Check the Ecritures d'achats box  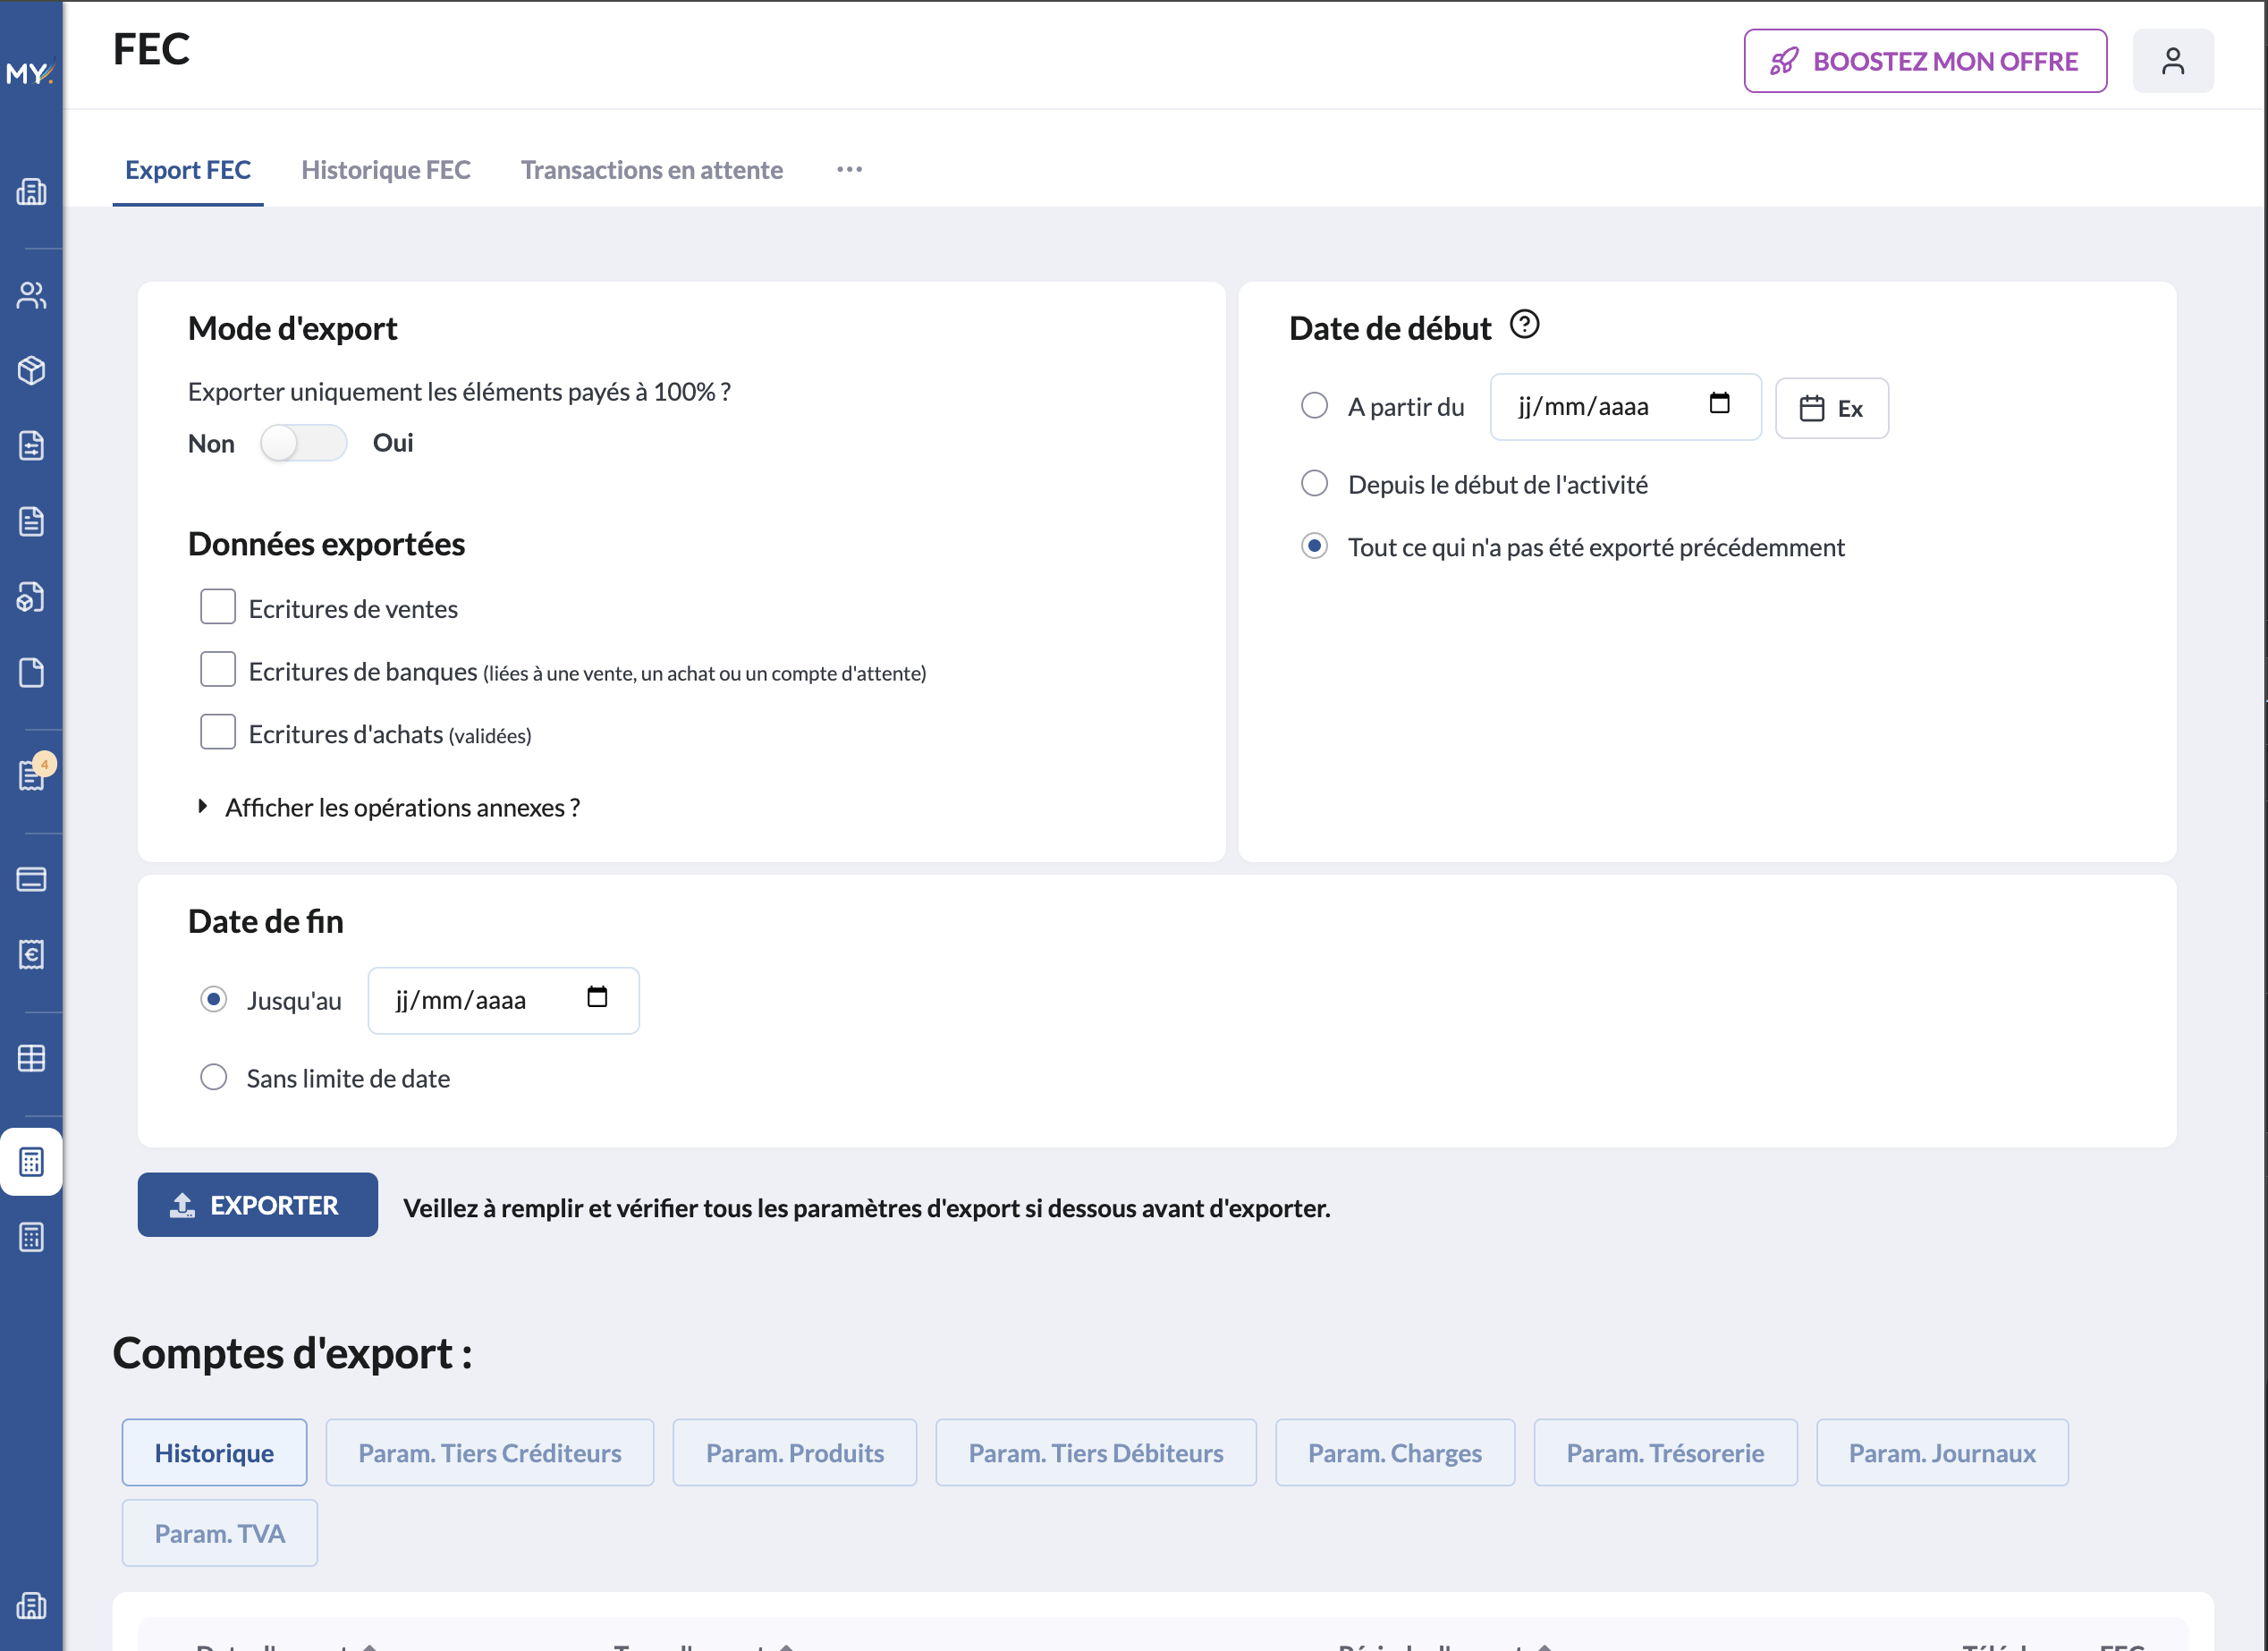click(218, 732)
